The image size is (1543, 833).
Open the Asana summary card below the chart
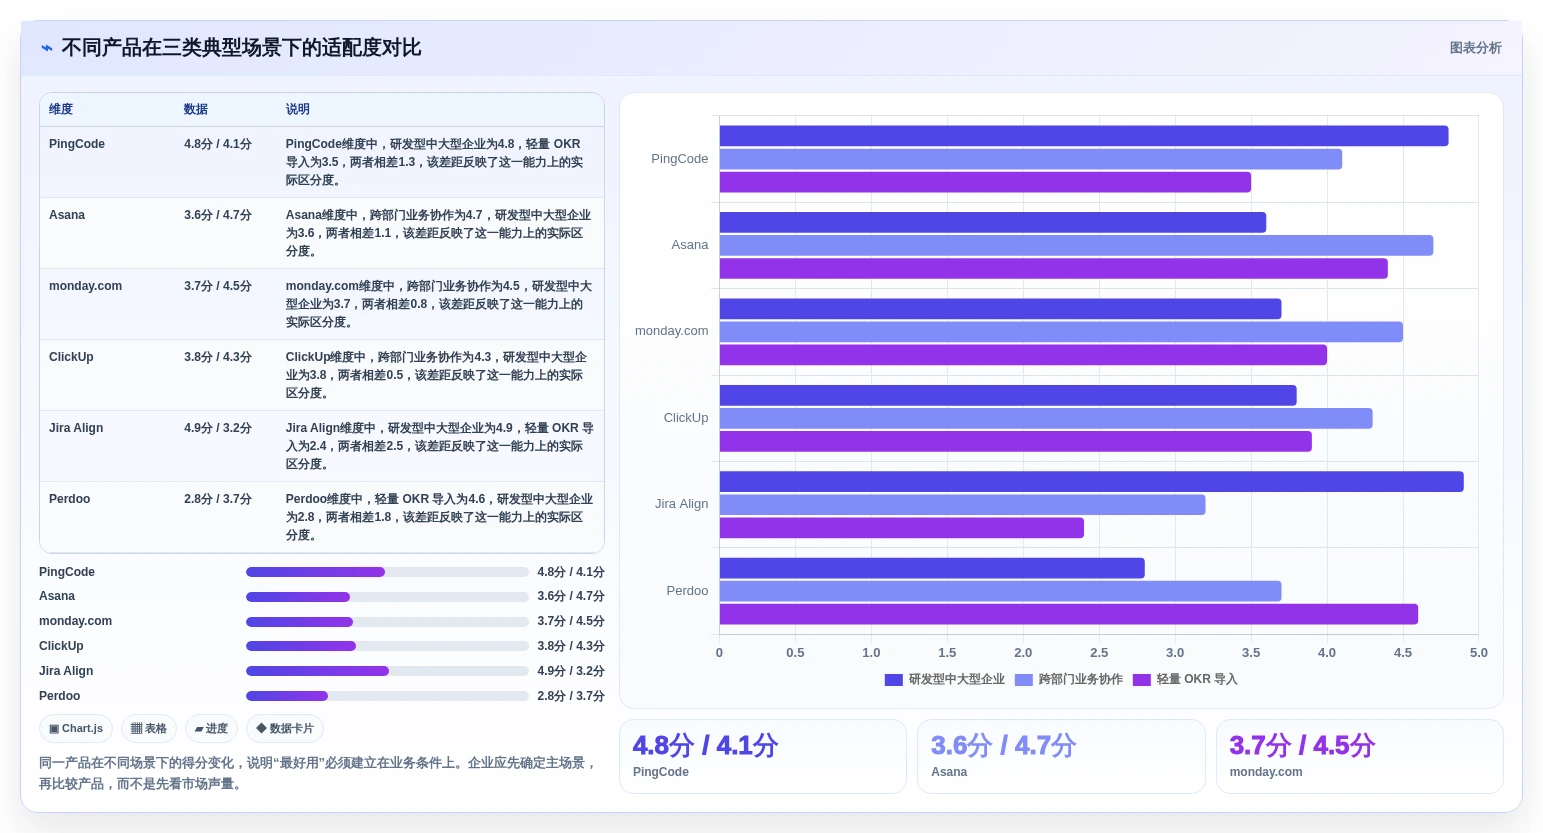pos(1061,757)
